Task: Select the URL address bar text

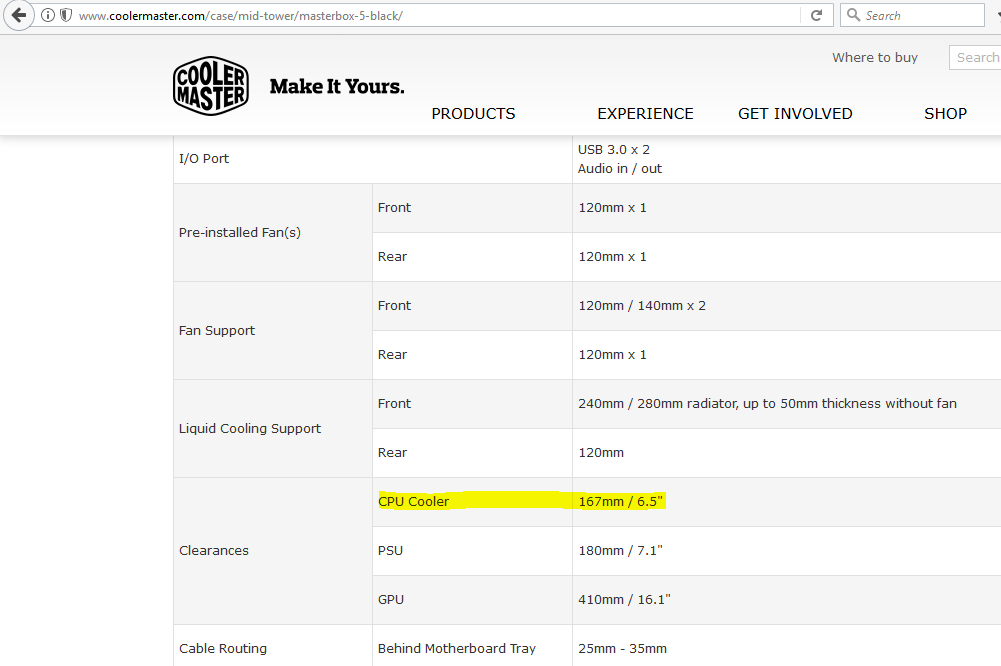Action: coord(400,16)
